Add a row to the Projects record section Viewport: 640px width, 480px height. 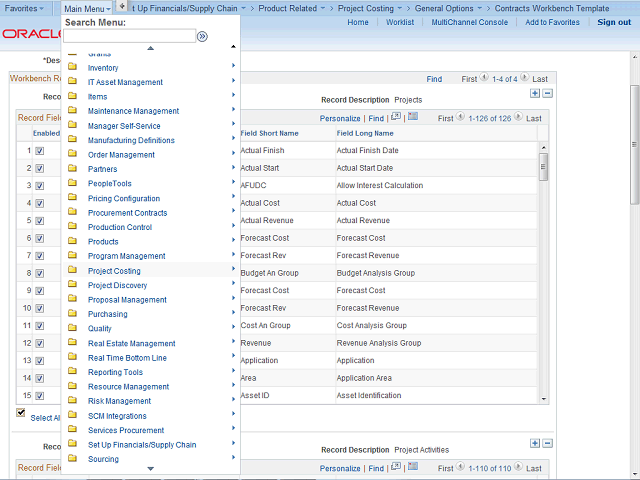pyautogui.click(x=535, y=93)
